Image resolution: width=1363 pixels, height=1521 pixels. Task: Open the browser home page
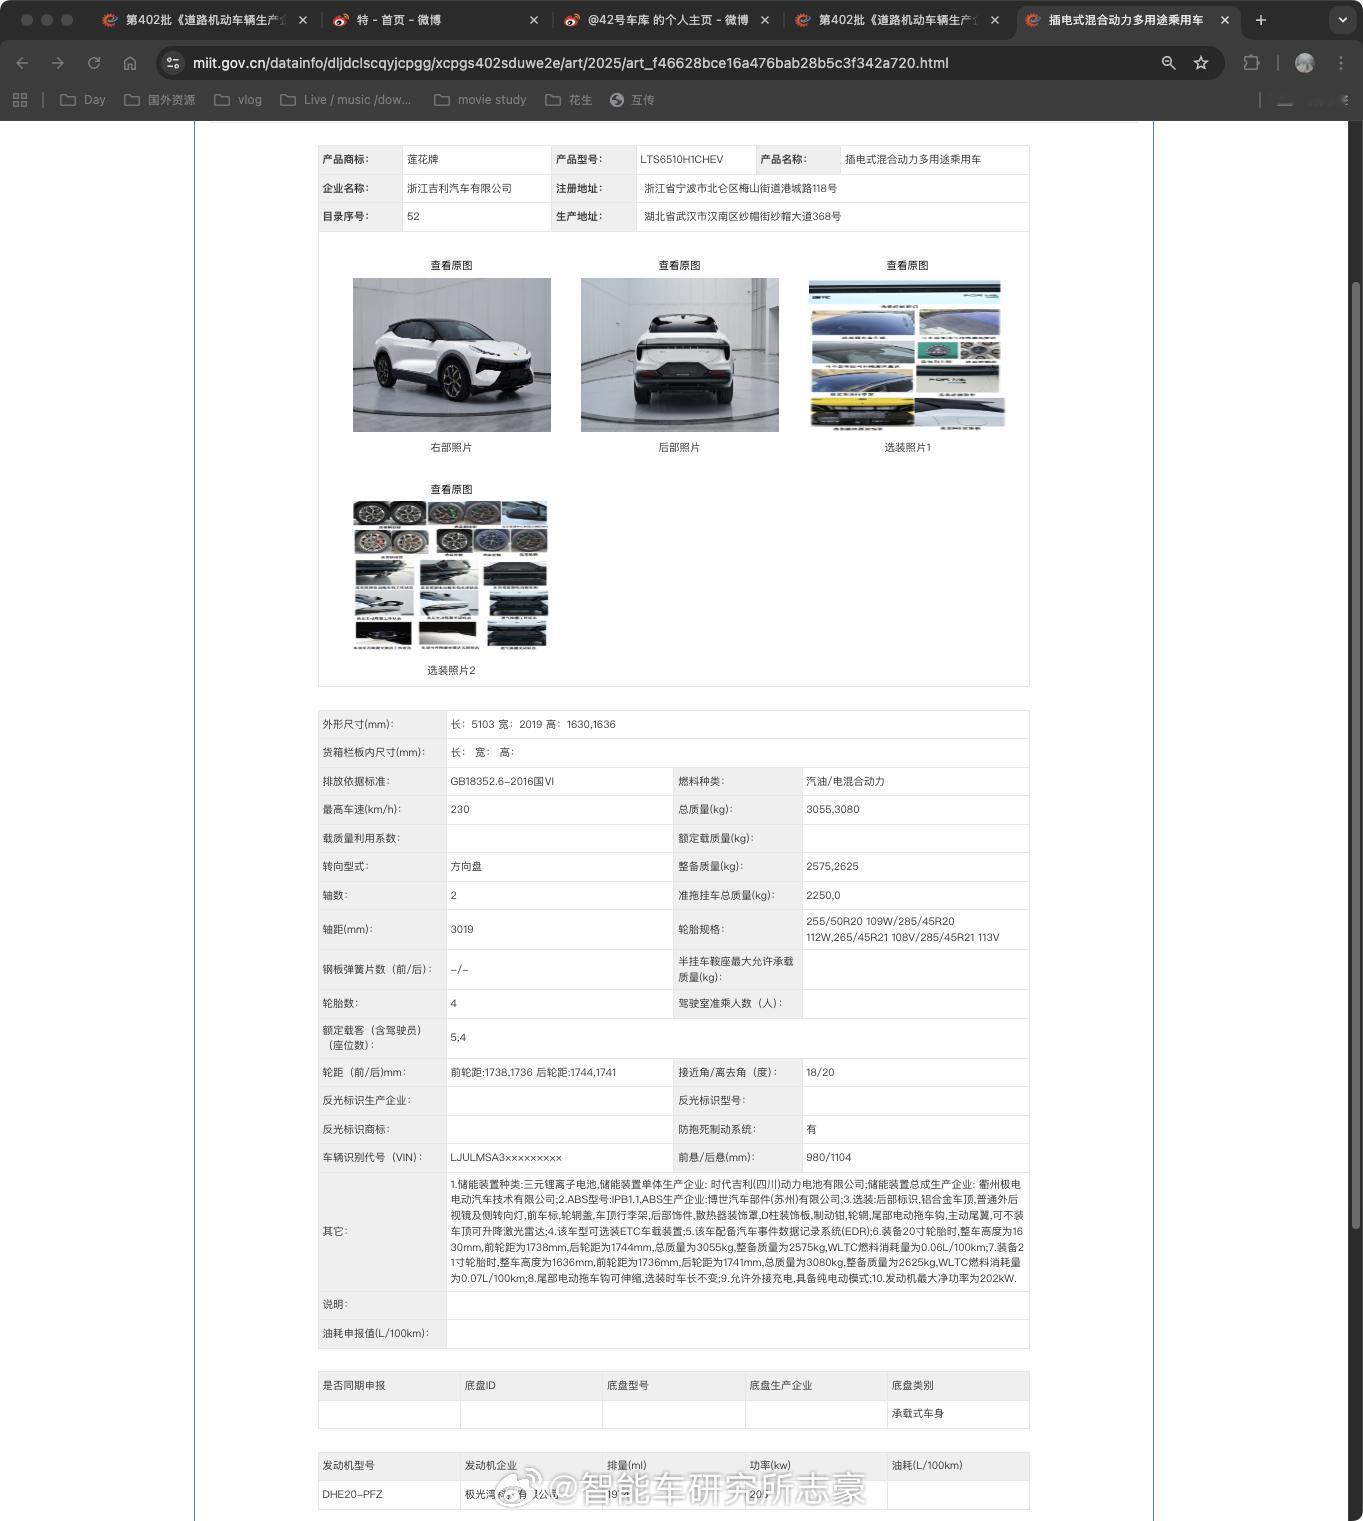pos(130,63)
